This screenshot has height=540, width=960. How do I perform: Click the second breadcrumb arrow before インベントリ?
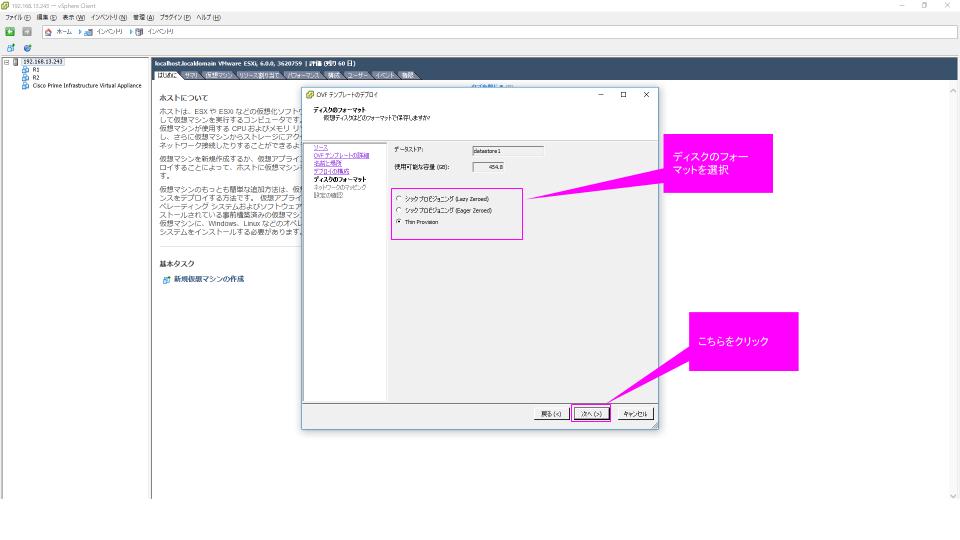click(130, 32)
